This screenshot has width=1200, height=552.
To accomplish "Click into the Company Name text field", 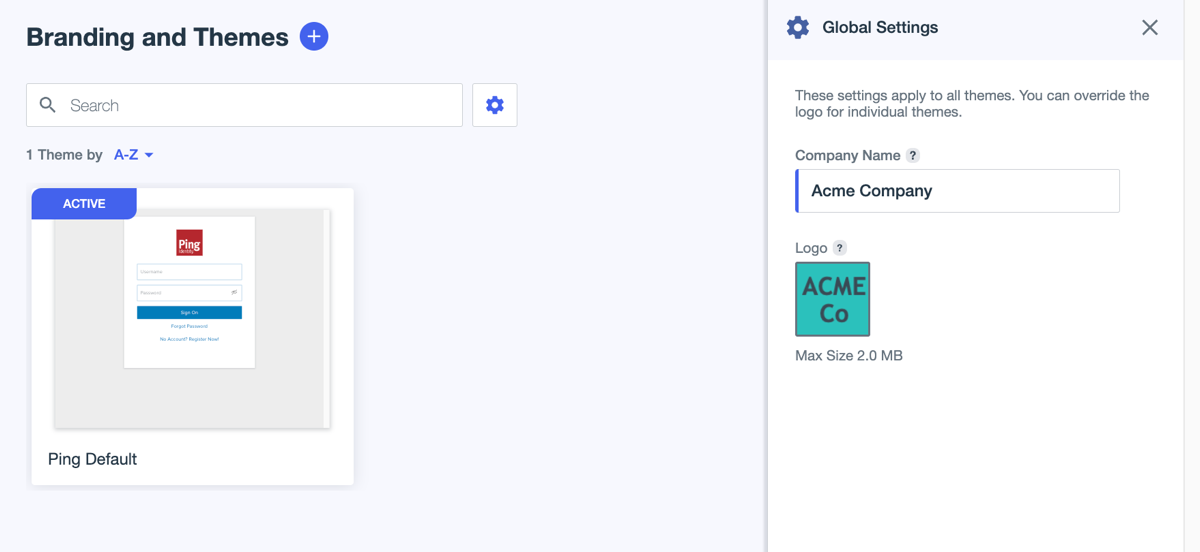I will 958,191.
